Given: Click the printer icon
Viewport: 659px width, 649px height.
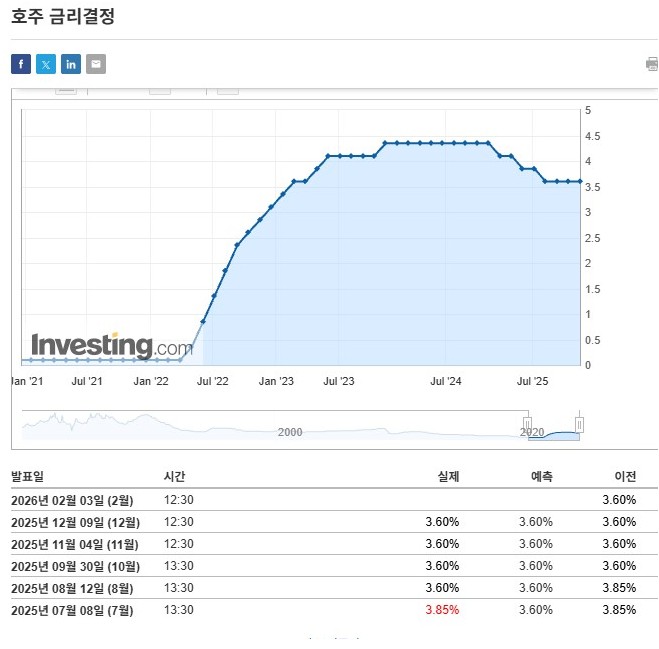Looking at the screenshot, I should [x=651, y=64].
